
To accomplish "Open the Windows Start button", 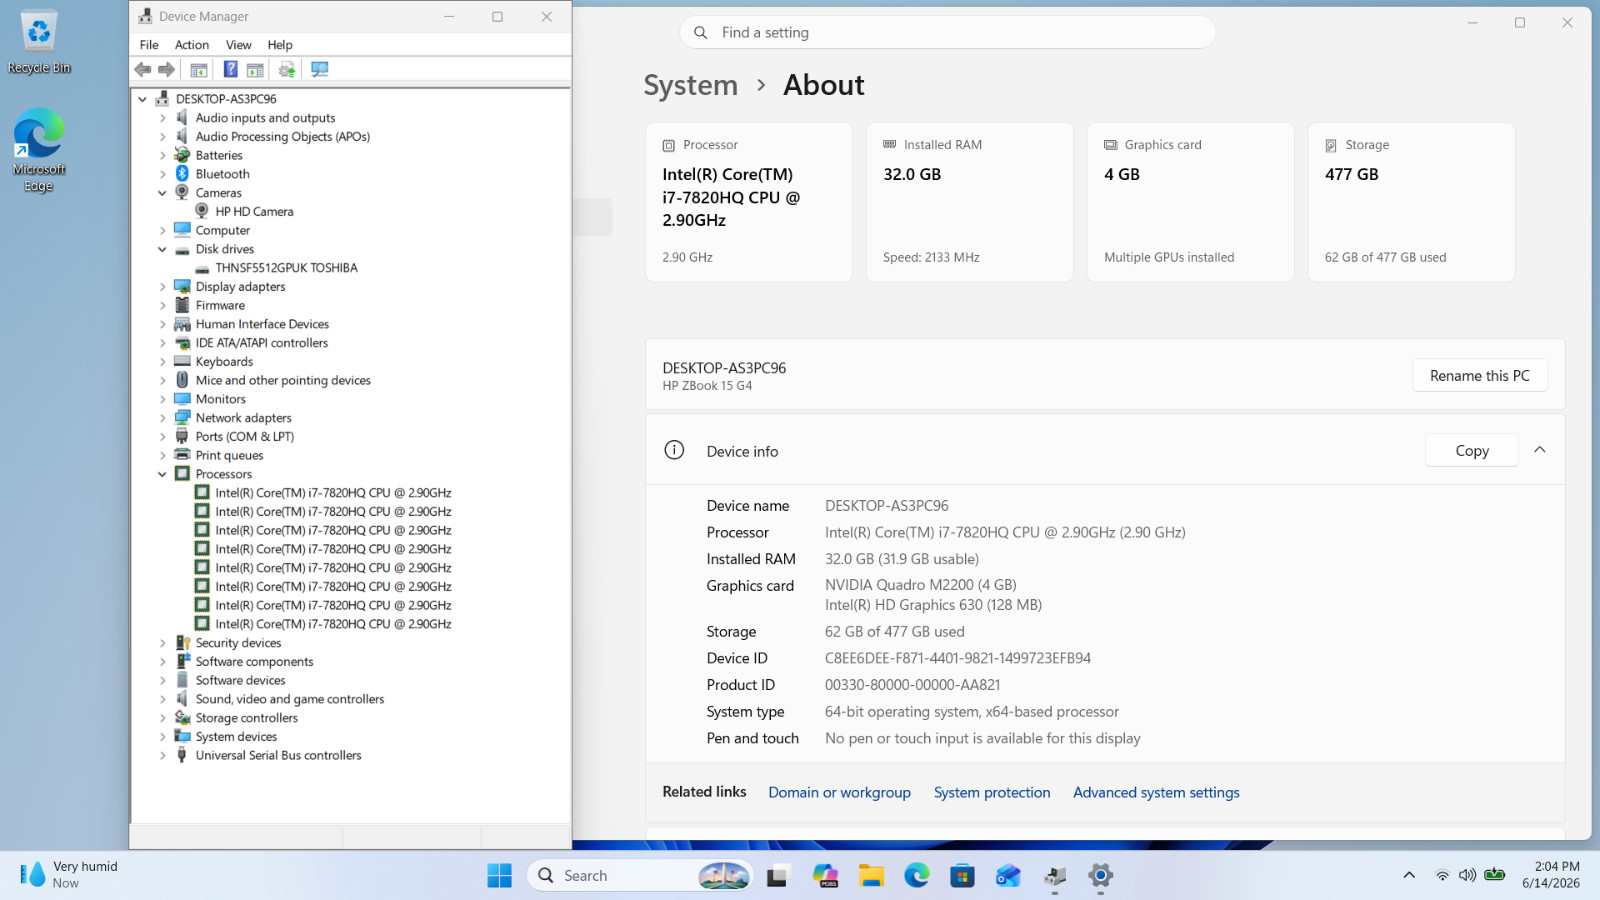I will [x=499, y=876].
